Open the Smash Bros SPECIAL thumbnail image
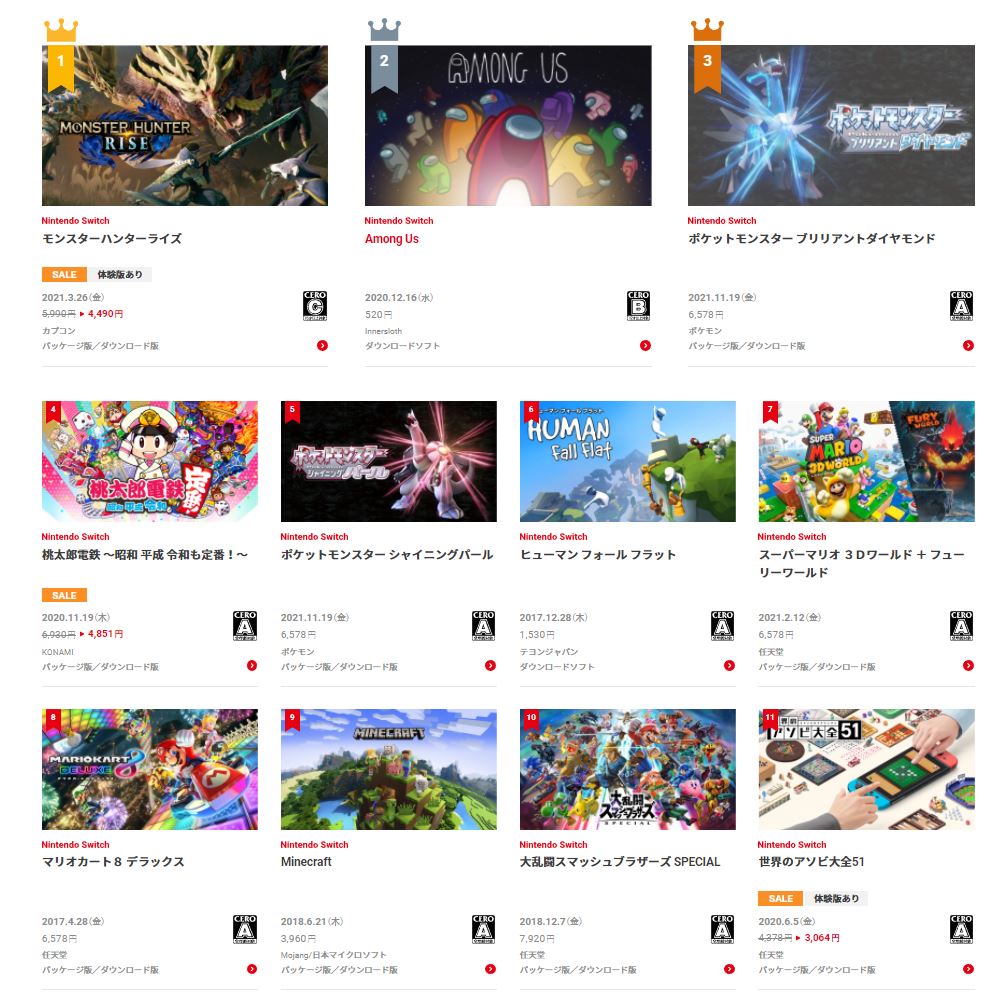The width and height of the screenshot is (1003, 996). (x=628, y=769)
